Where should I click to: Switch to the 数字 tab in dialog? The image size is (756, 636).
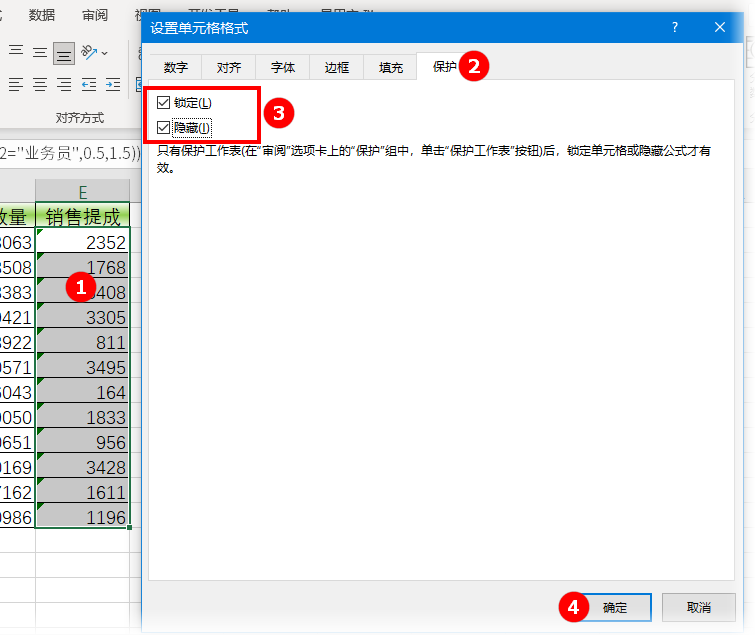point(176,67)
